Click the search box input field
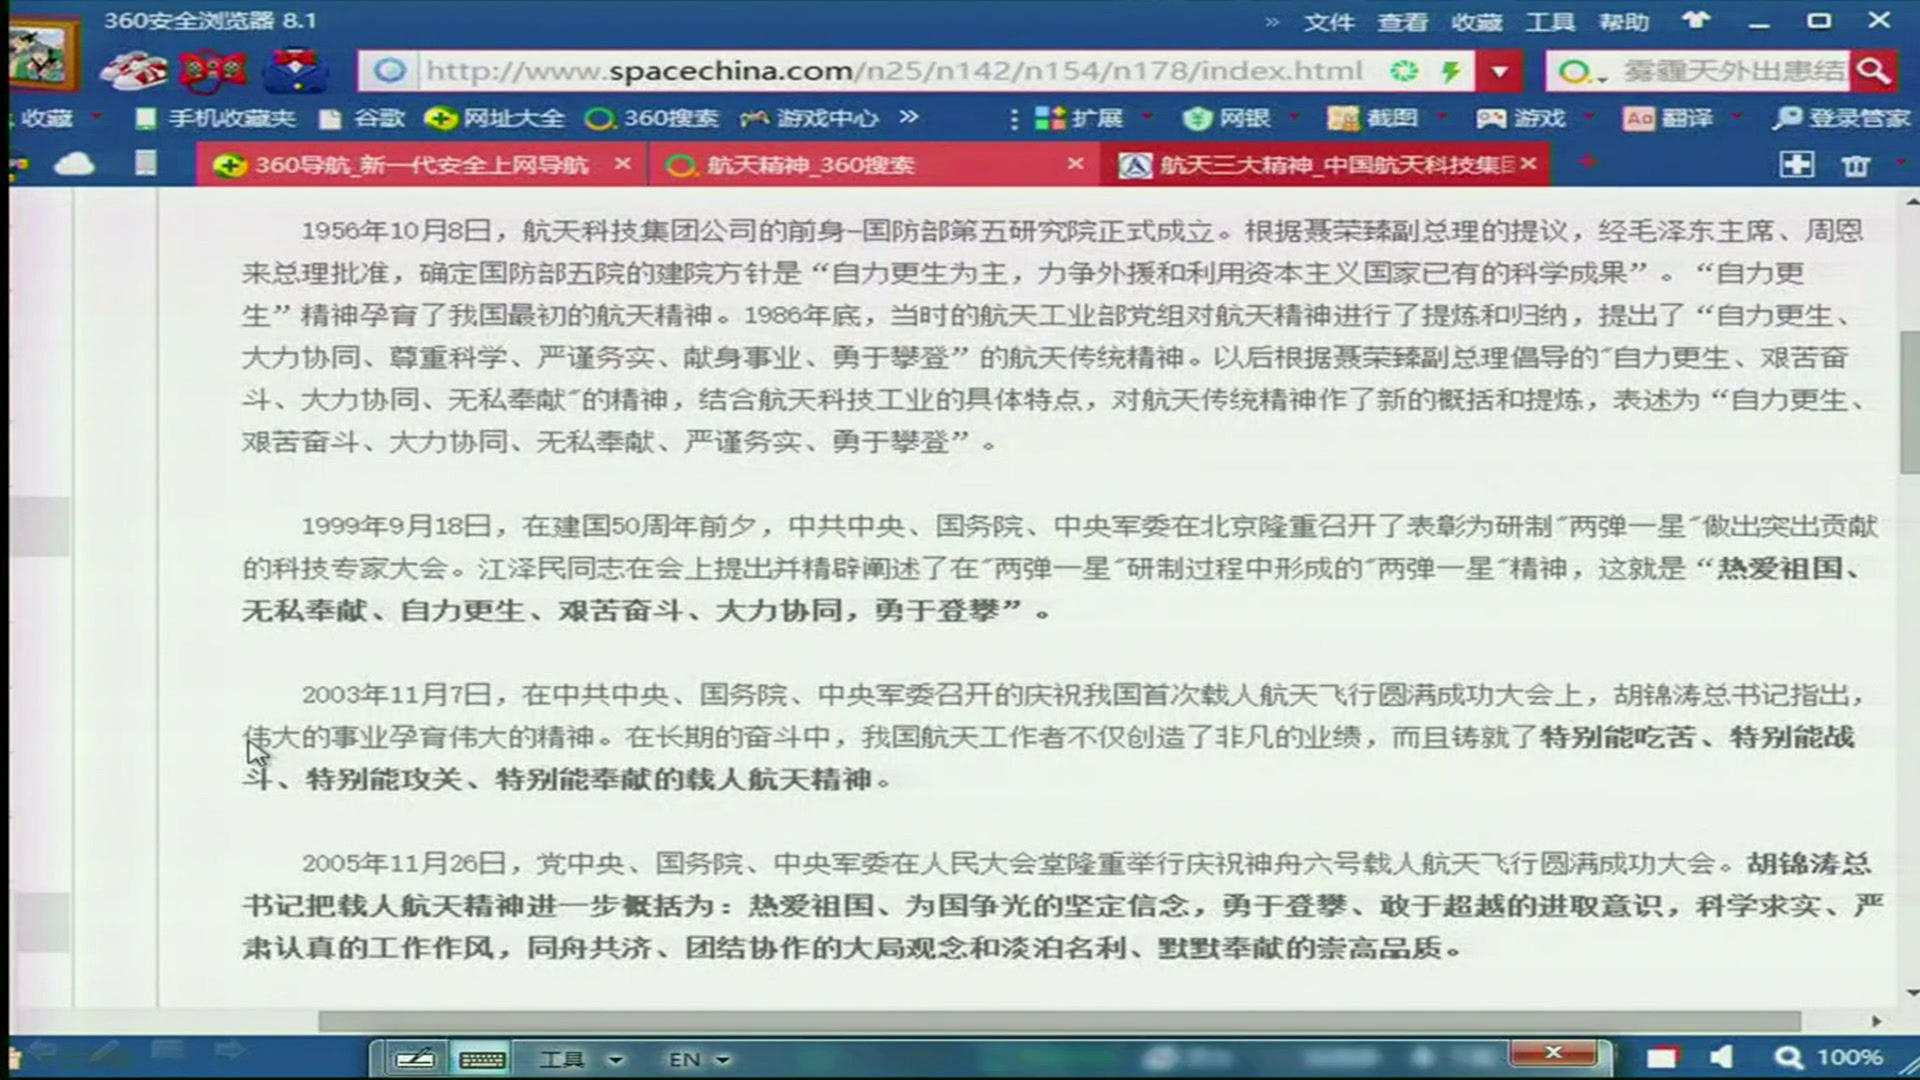The width and height of the screenshot is (1920, 1080). point(1733,70)
